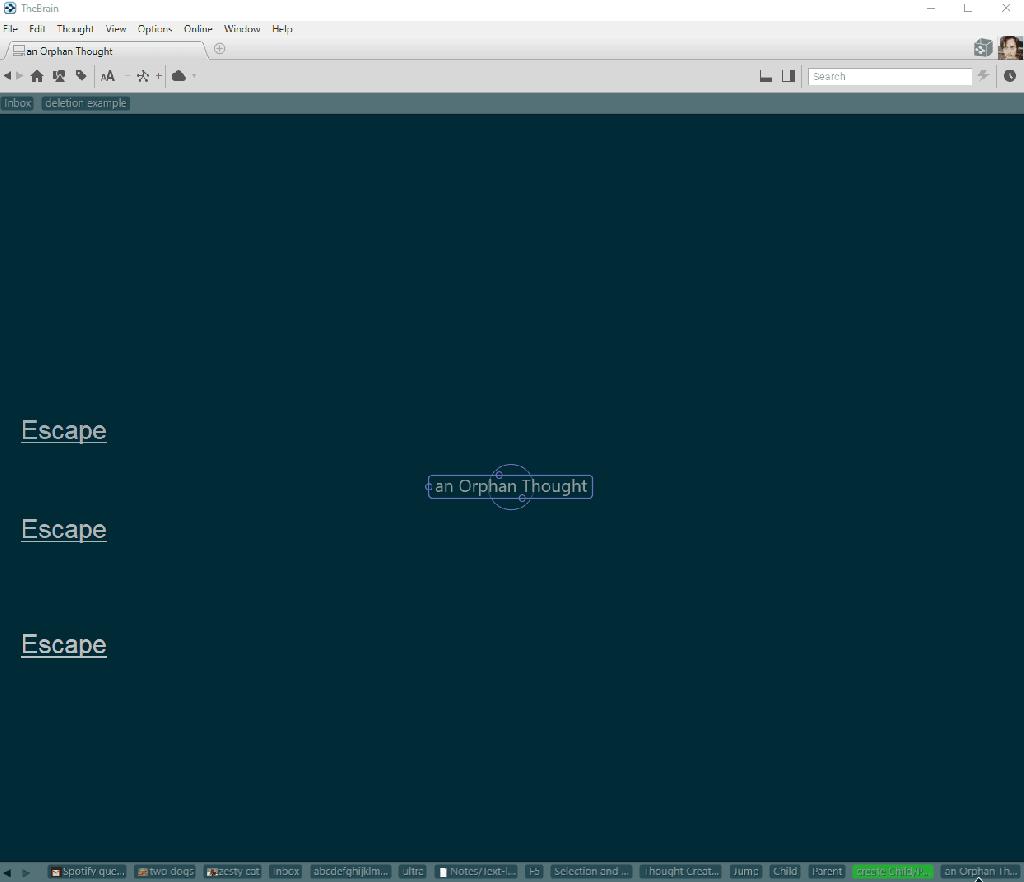Toggle the side panel layout icon
This screenshot has height=882, width=1024.
(x=788, y=76)
